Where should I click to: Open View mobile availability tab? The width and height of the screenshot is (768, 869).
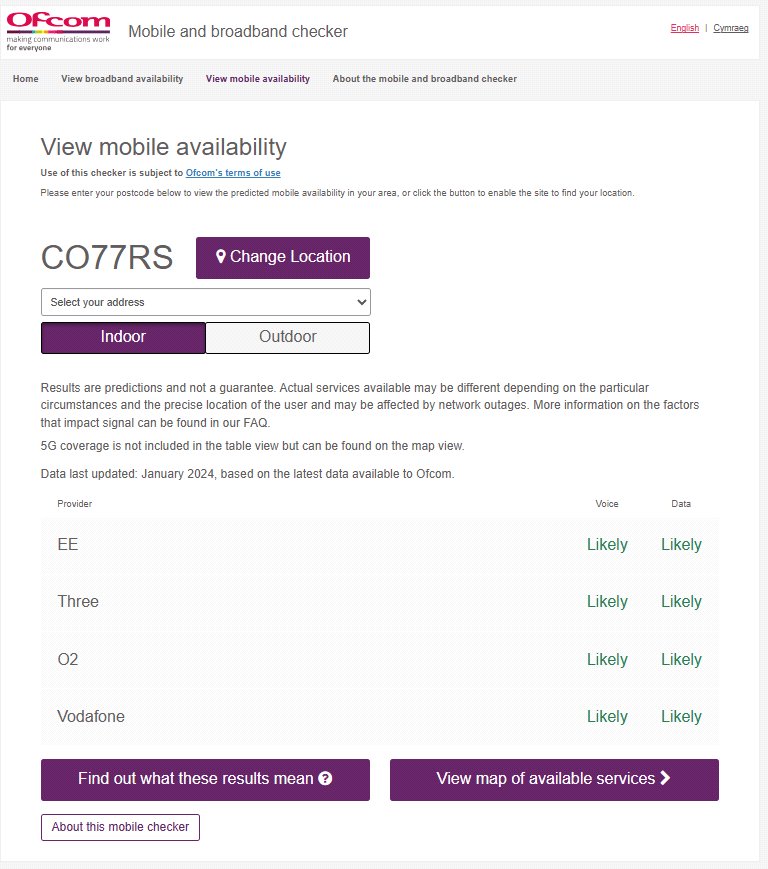pyautogui.click(x=258, y=79)
